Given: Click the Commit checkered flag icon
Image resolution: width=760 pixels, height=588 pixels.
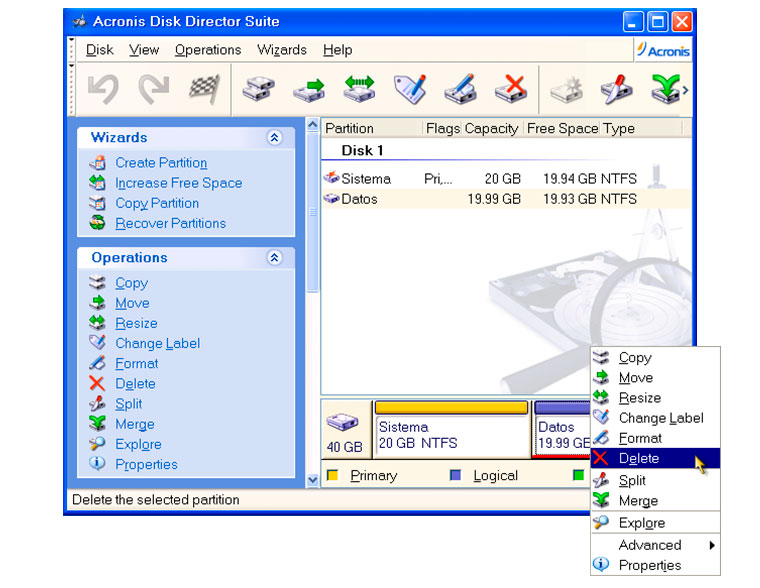Looking at the screenshot, I should point(205,89).
